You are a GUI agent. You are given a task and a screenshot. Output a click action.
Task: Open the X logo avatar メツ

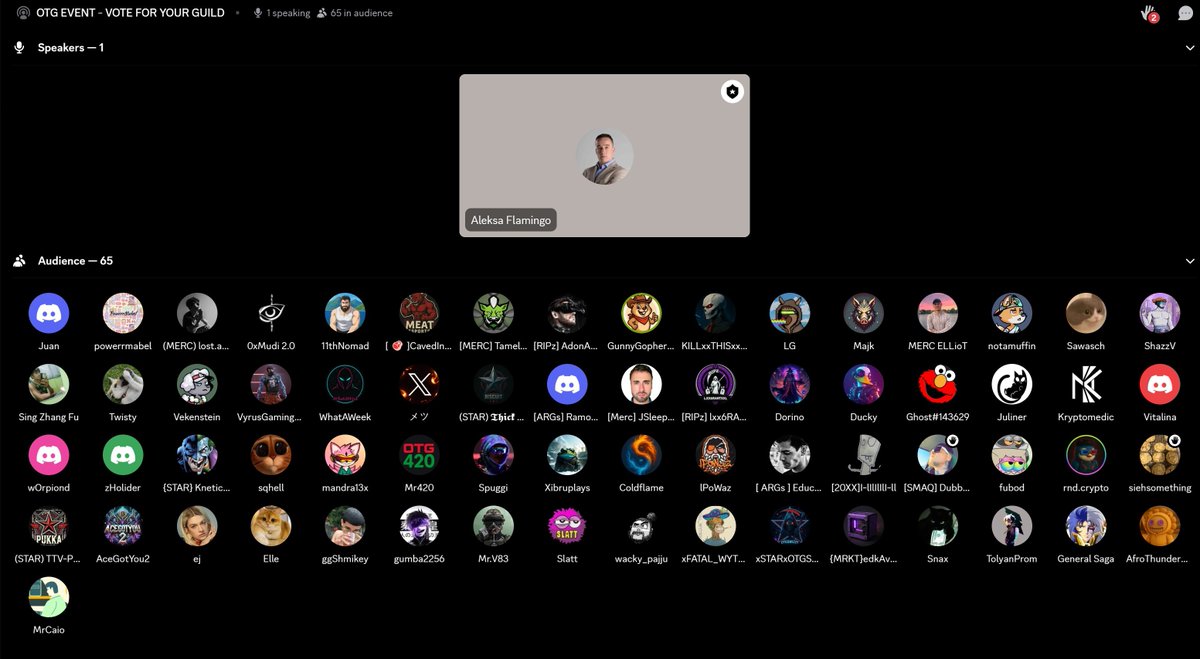[x=419, y=384]
